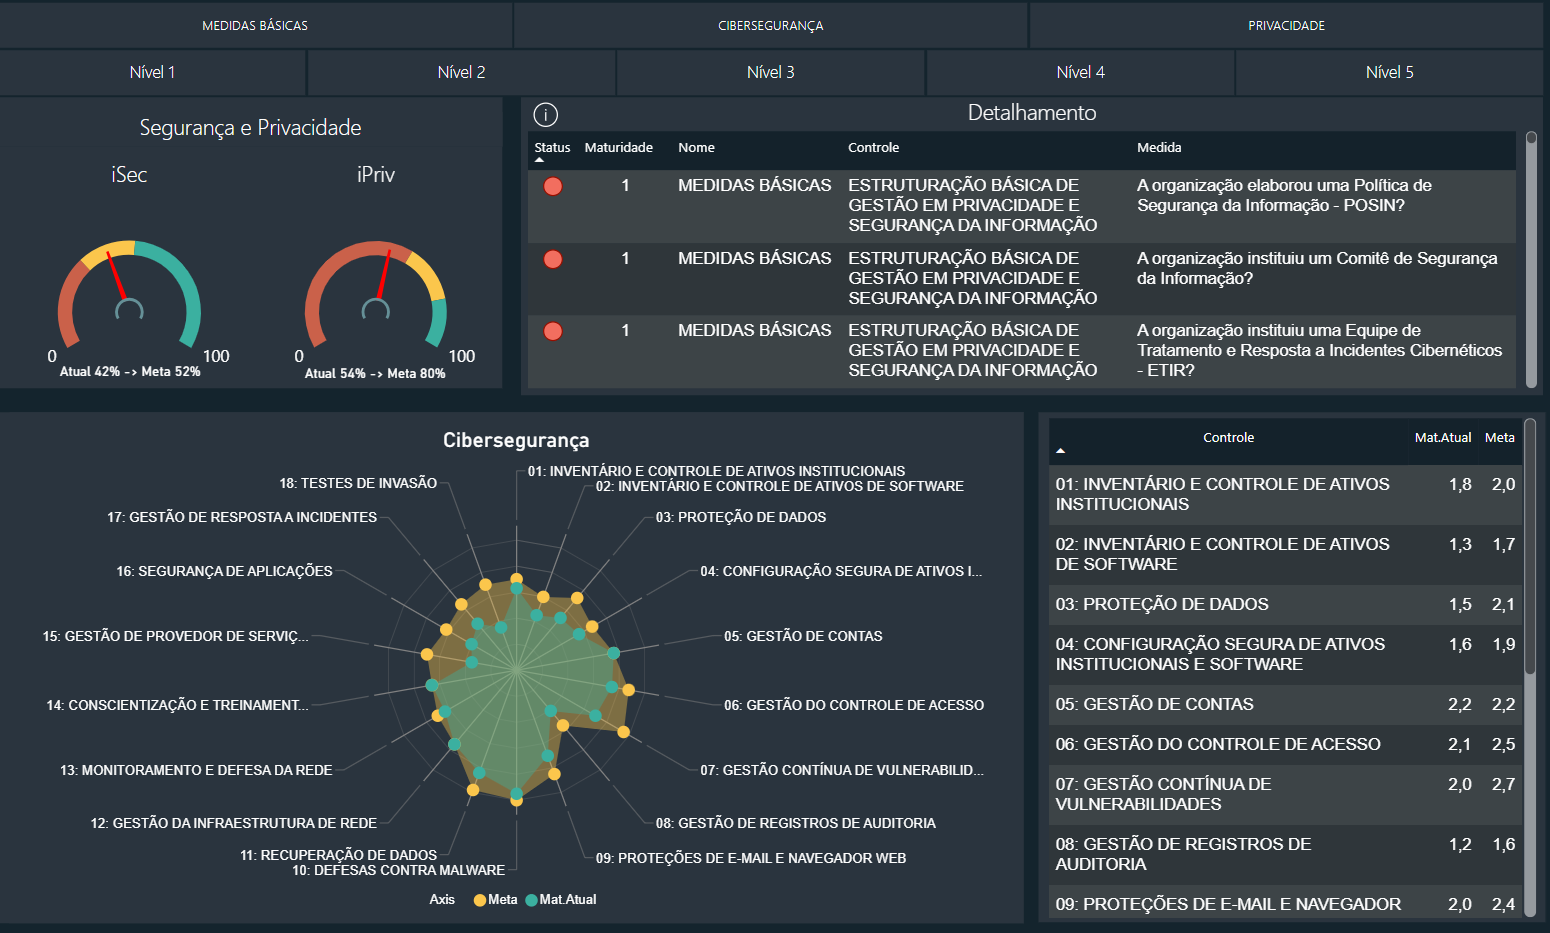
Task: Click red status dot for ETIR row
Action: [x=553, y=331]
